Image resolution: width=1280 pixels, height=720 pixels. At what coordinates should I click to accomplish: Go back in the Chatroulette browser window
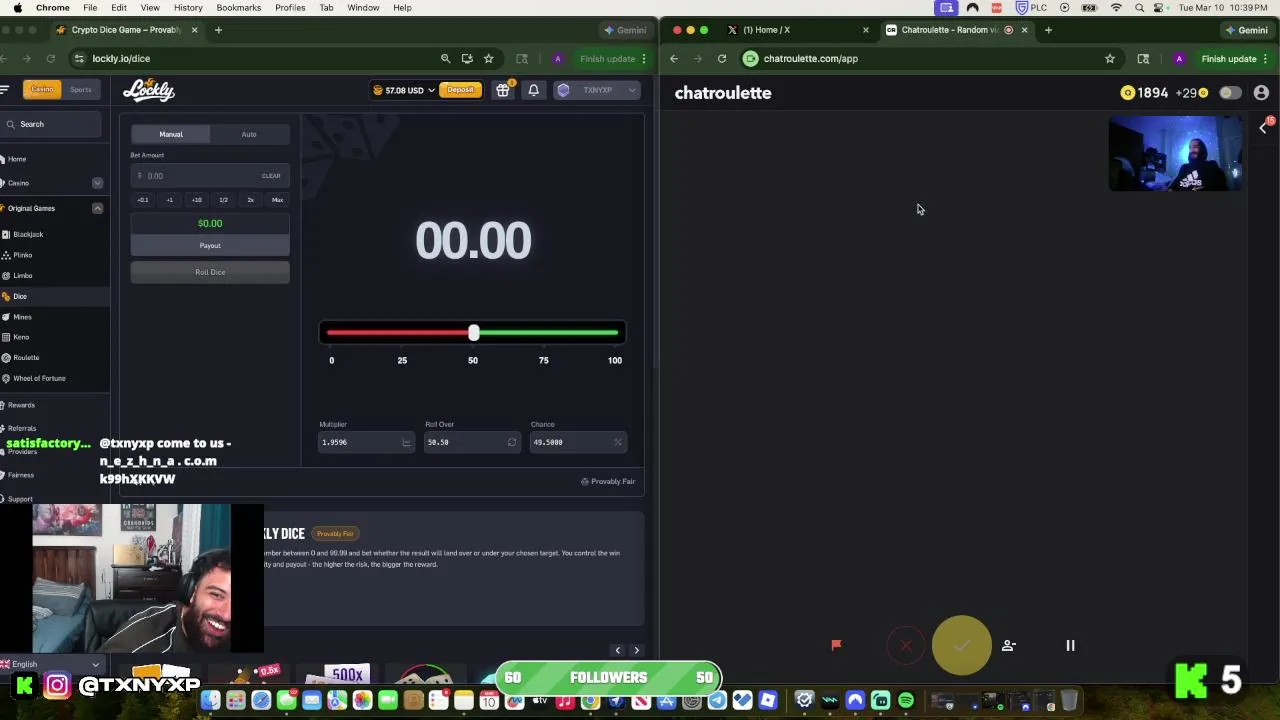coord(674,59)
